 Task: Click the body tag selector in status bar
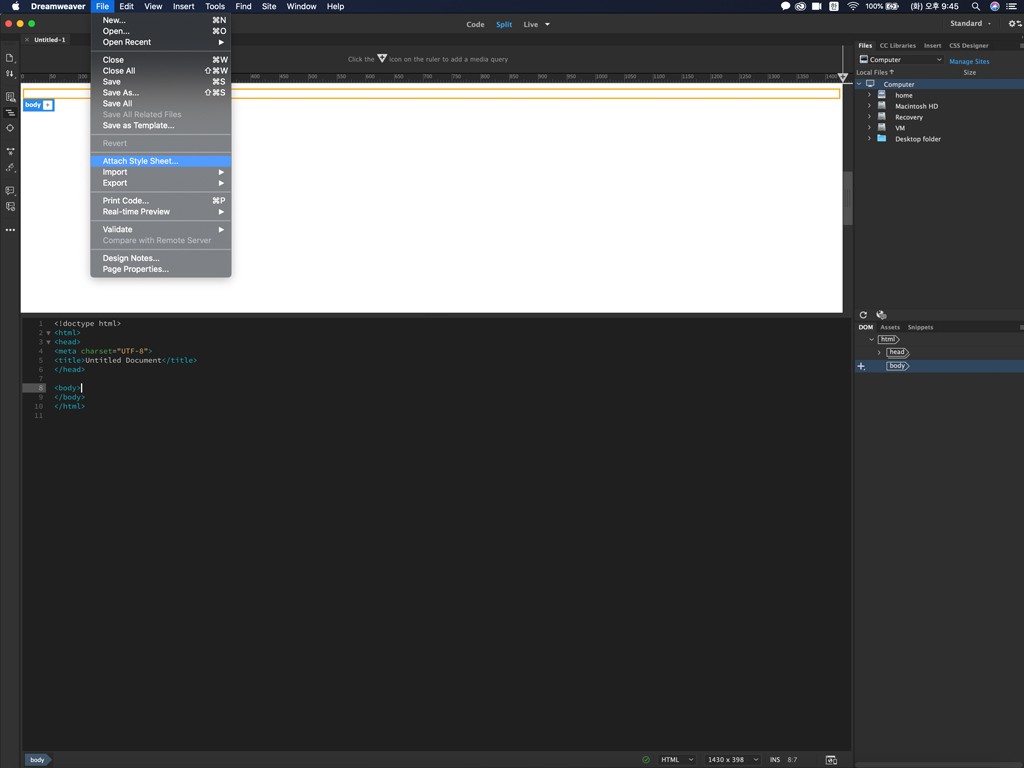click(38, 760)
